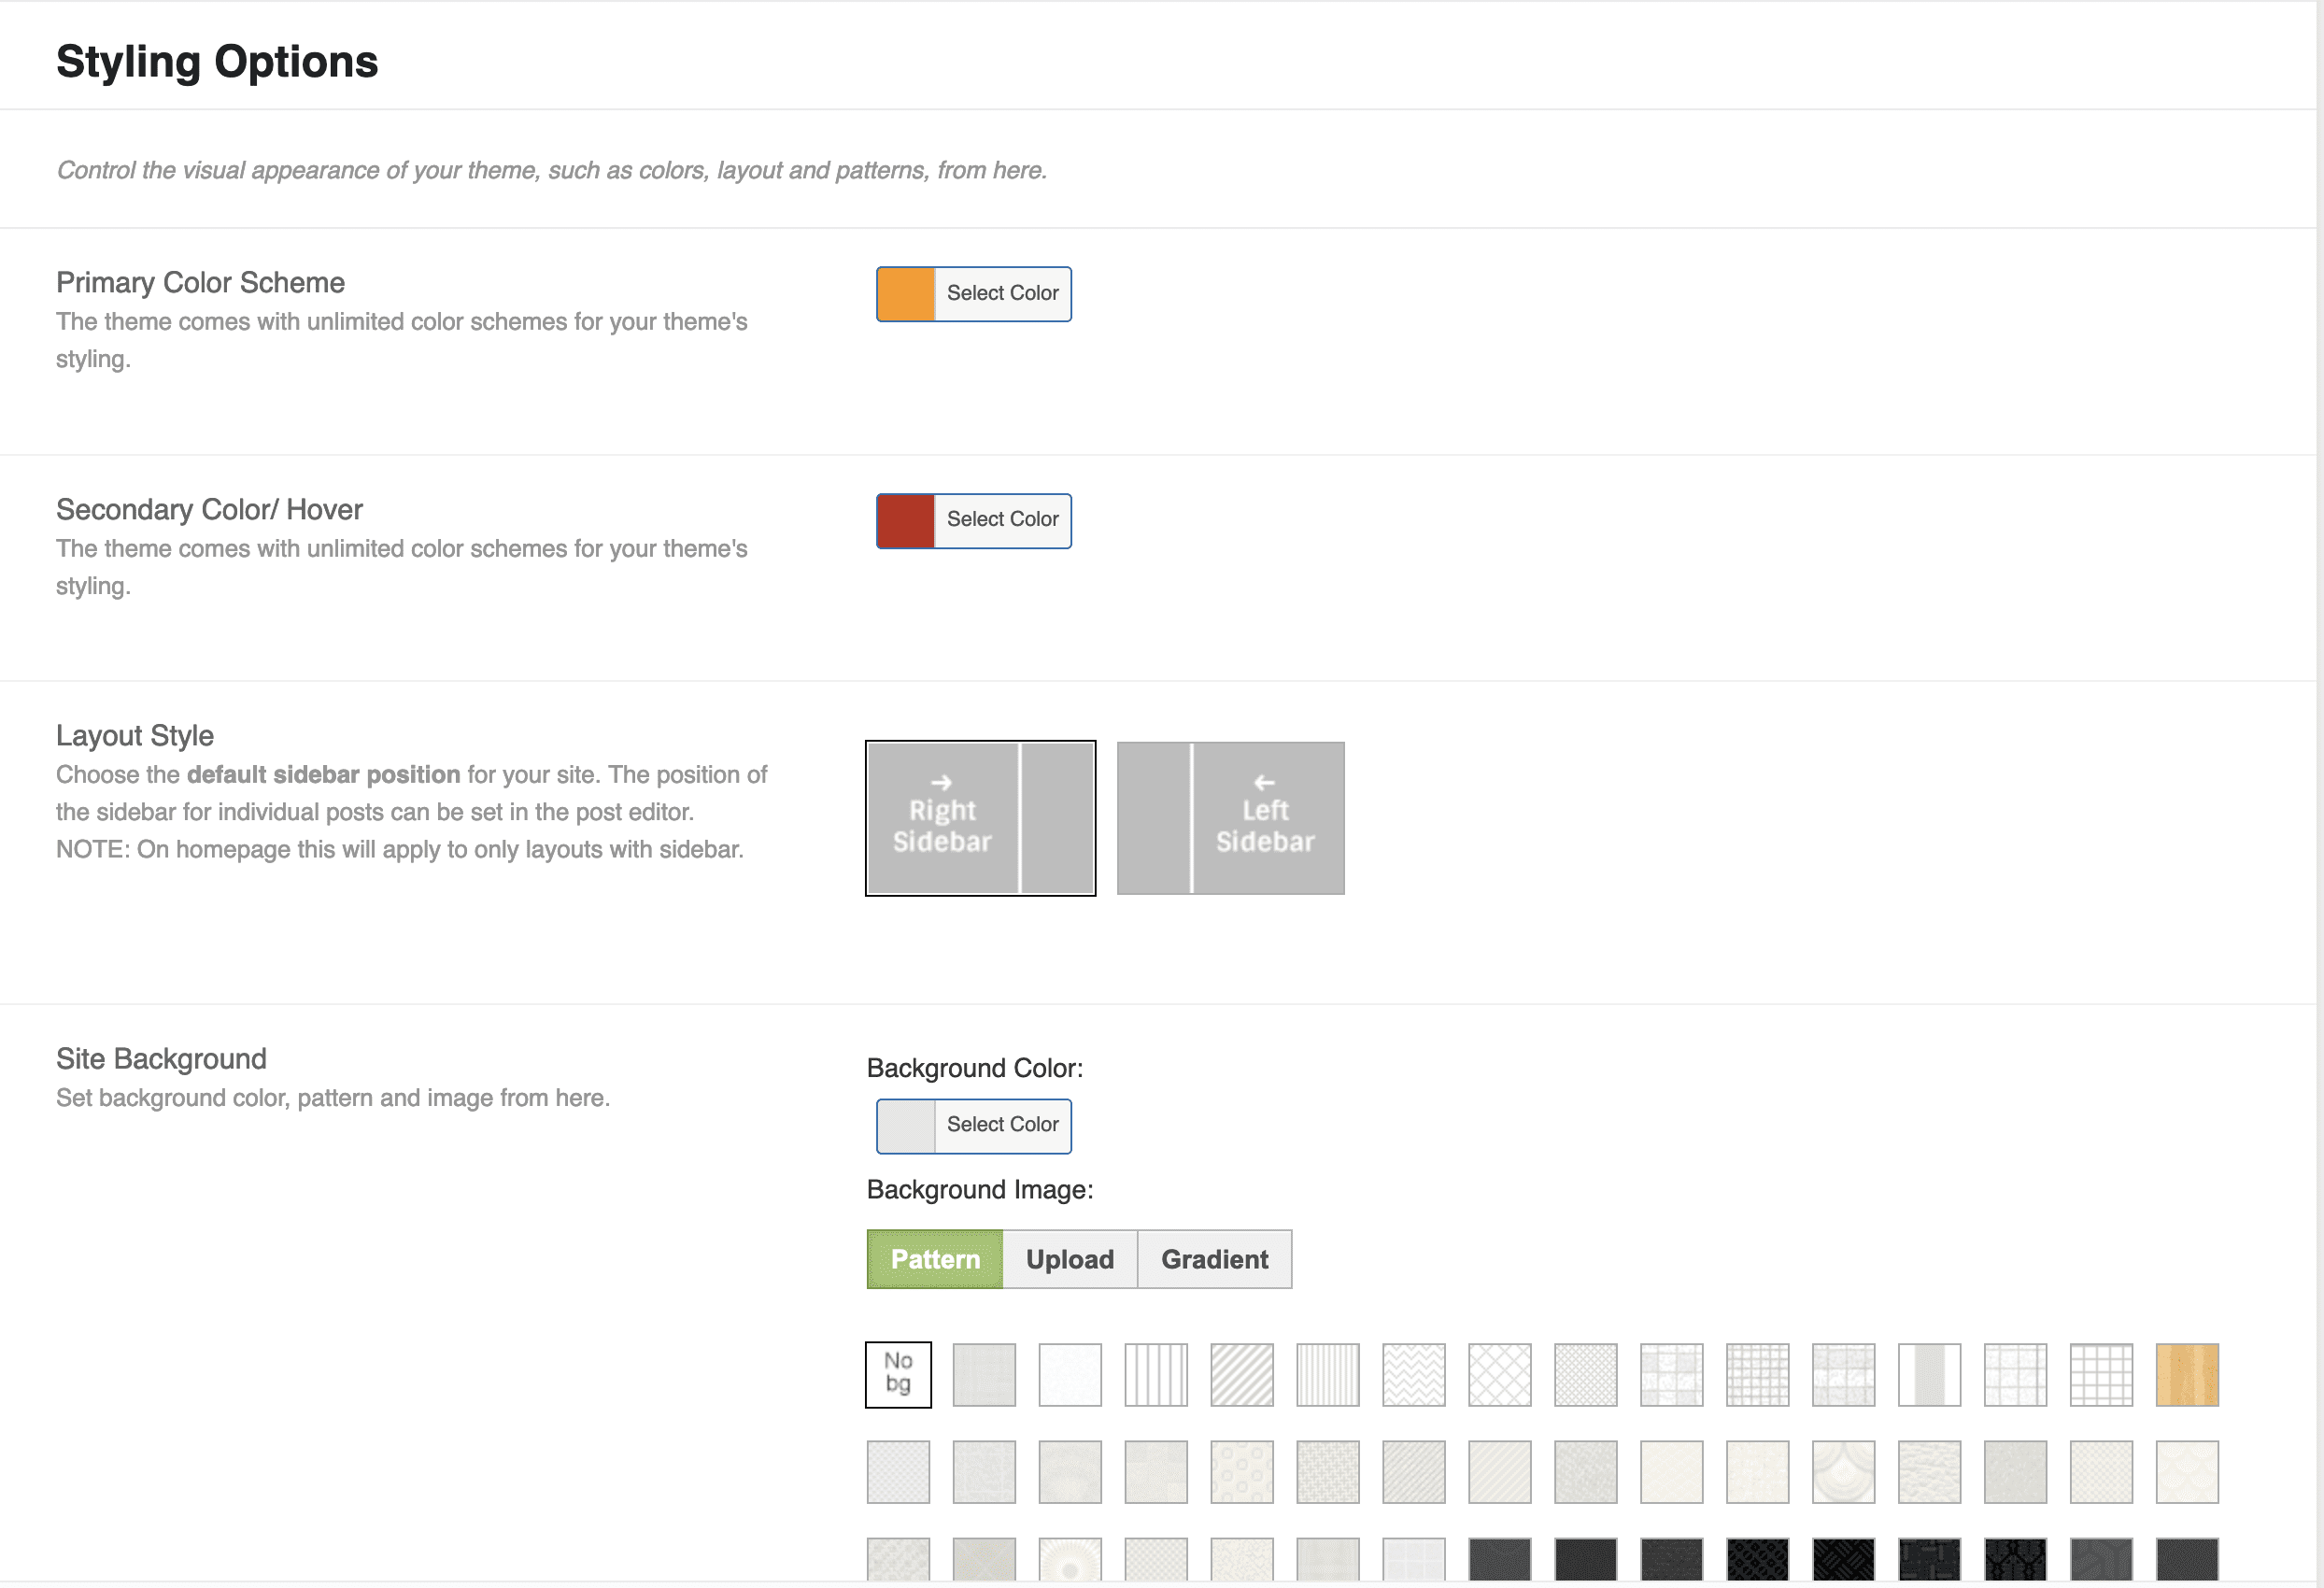Viewport: 2324px width, 1588px height.
Task: Click the orange primary color swatch
Action: pos(906,294)
